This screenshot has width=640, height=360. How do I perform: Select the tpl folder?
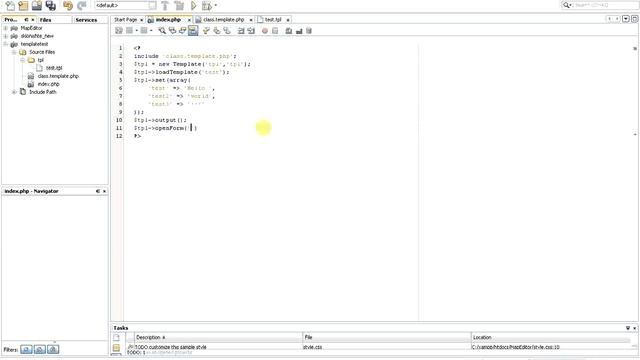click(40, 60)
